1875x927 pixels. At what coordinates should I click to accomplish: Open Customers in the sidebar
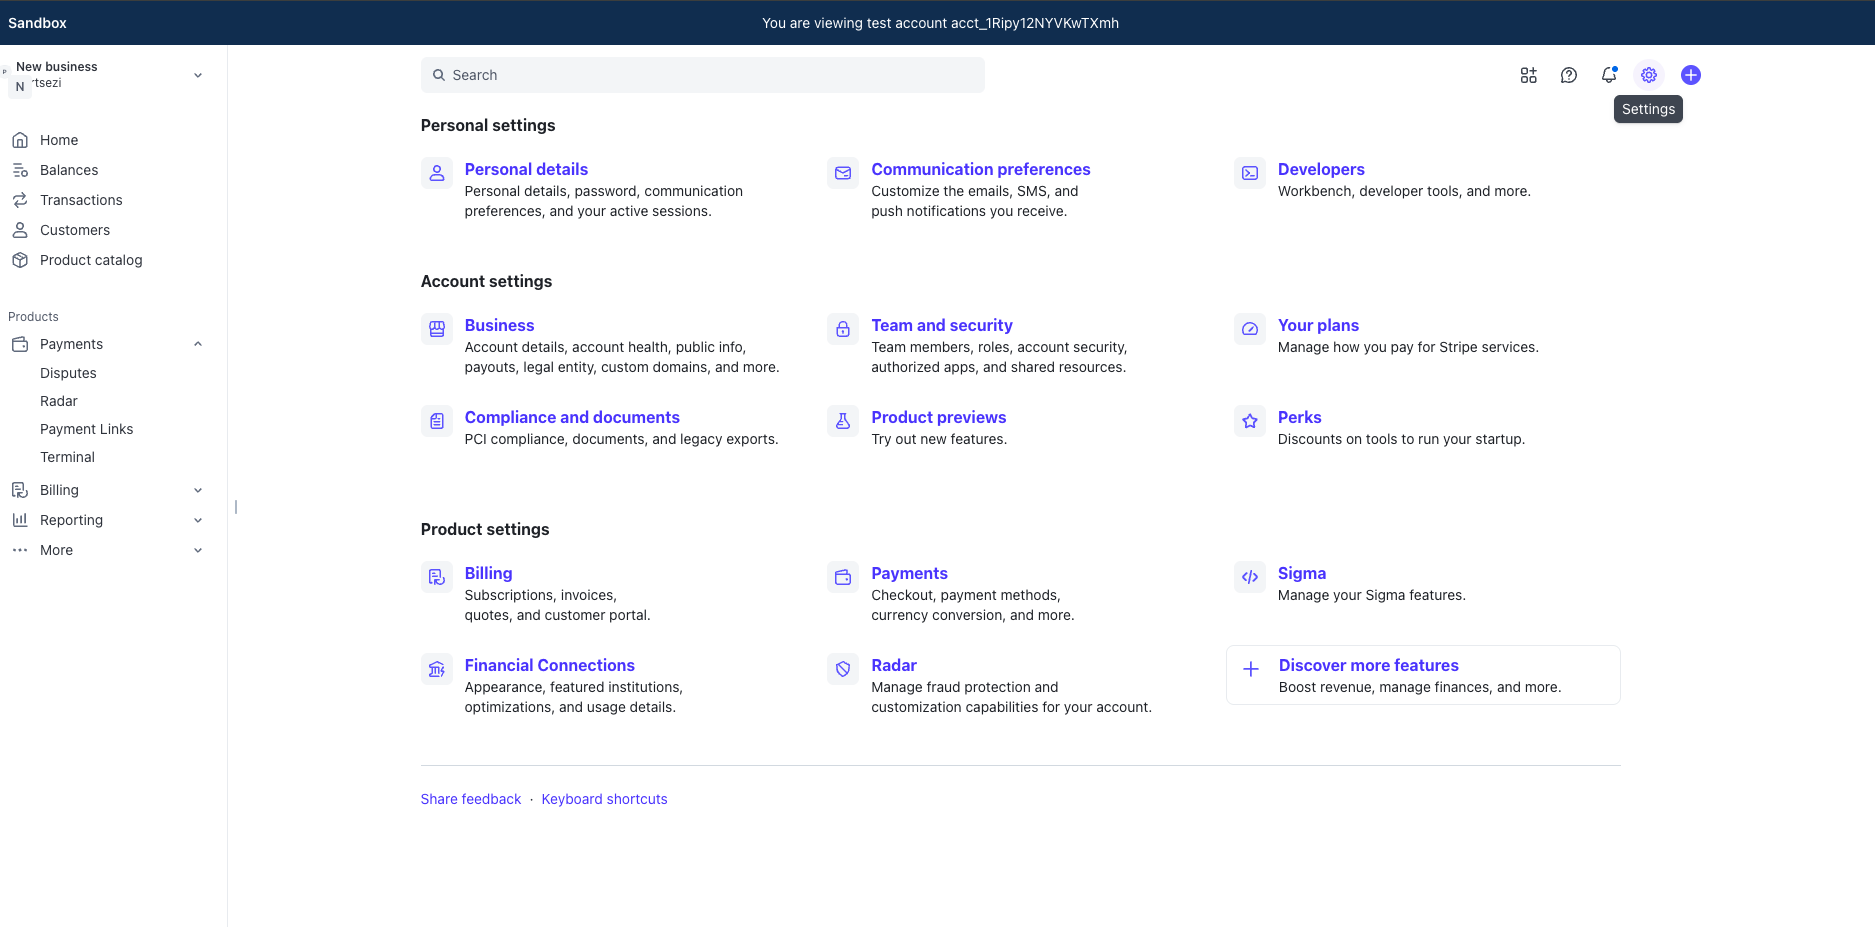75,230
